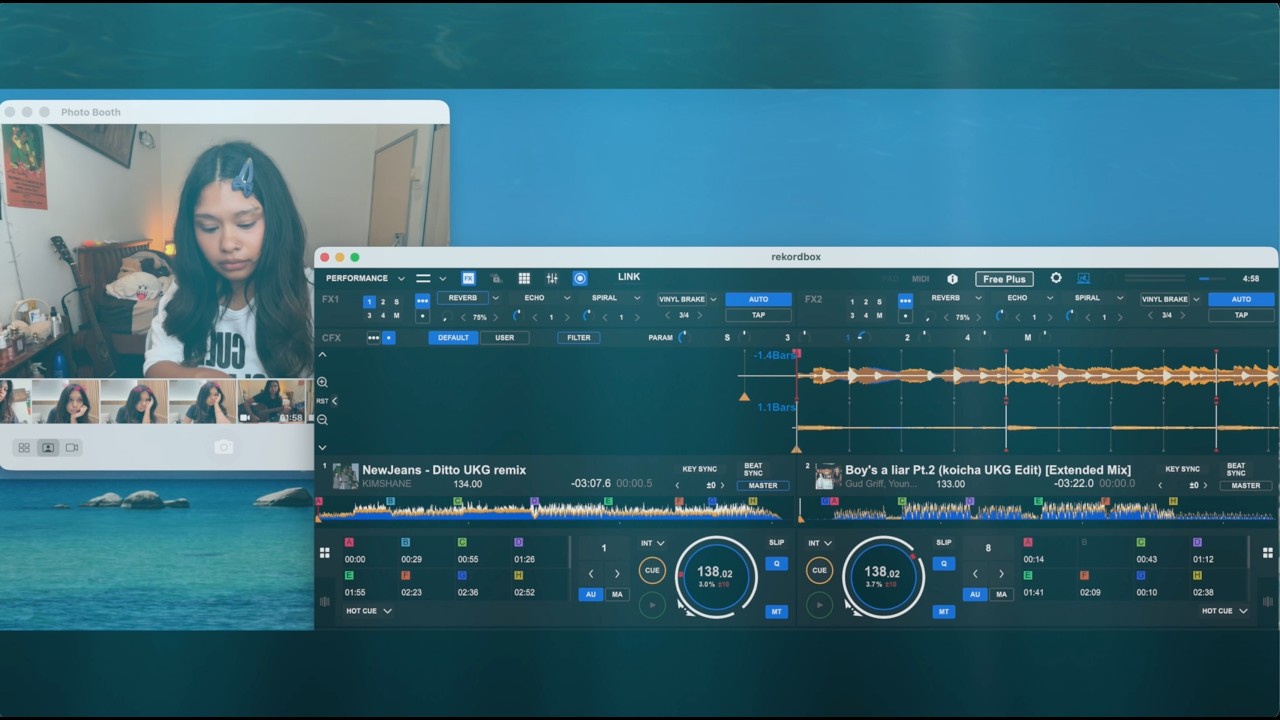
Task: Click FX1 single-dot mode button
Action: [422, 316]
